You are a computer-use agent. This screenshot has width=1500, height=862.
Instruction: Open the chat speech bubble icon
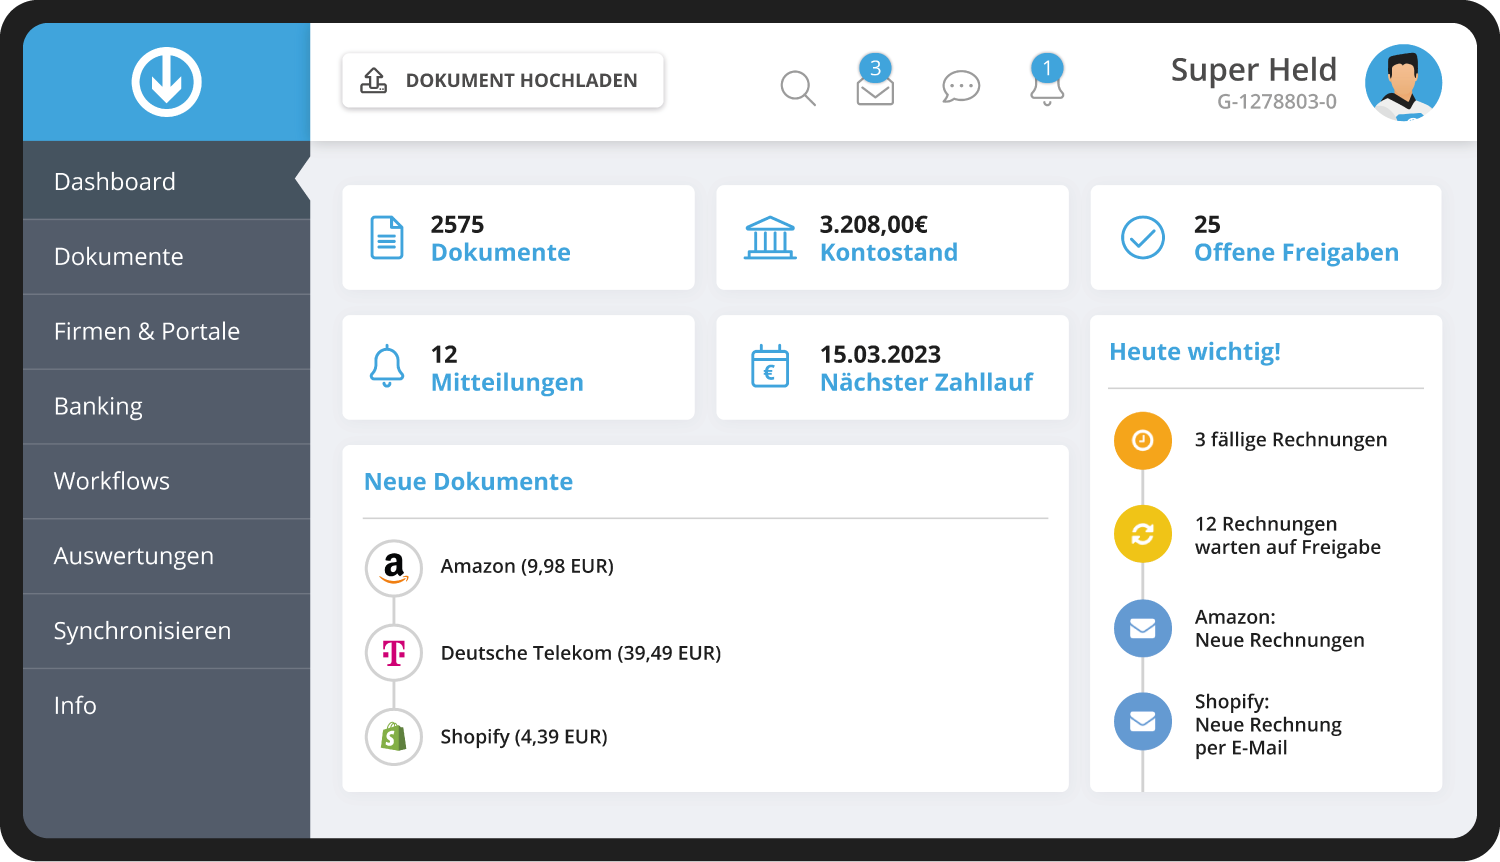pyautogui.click(x=960, y=87)
